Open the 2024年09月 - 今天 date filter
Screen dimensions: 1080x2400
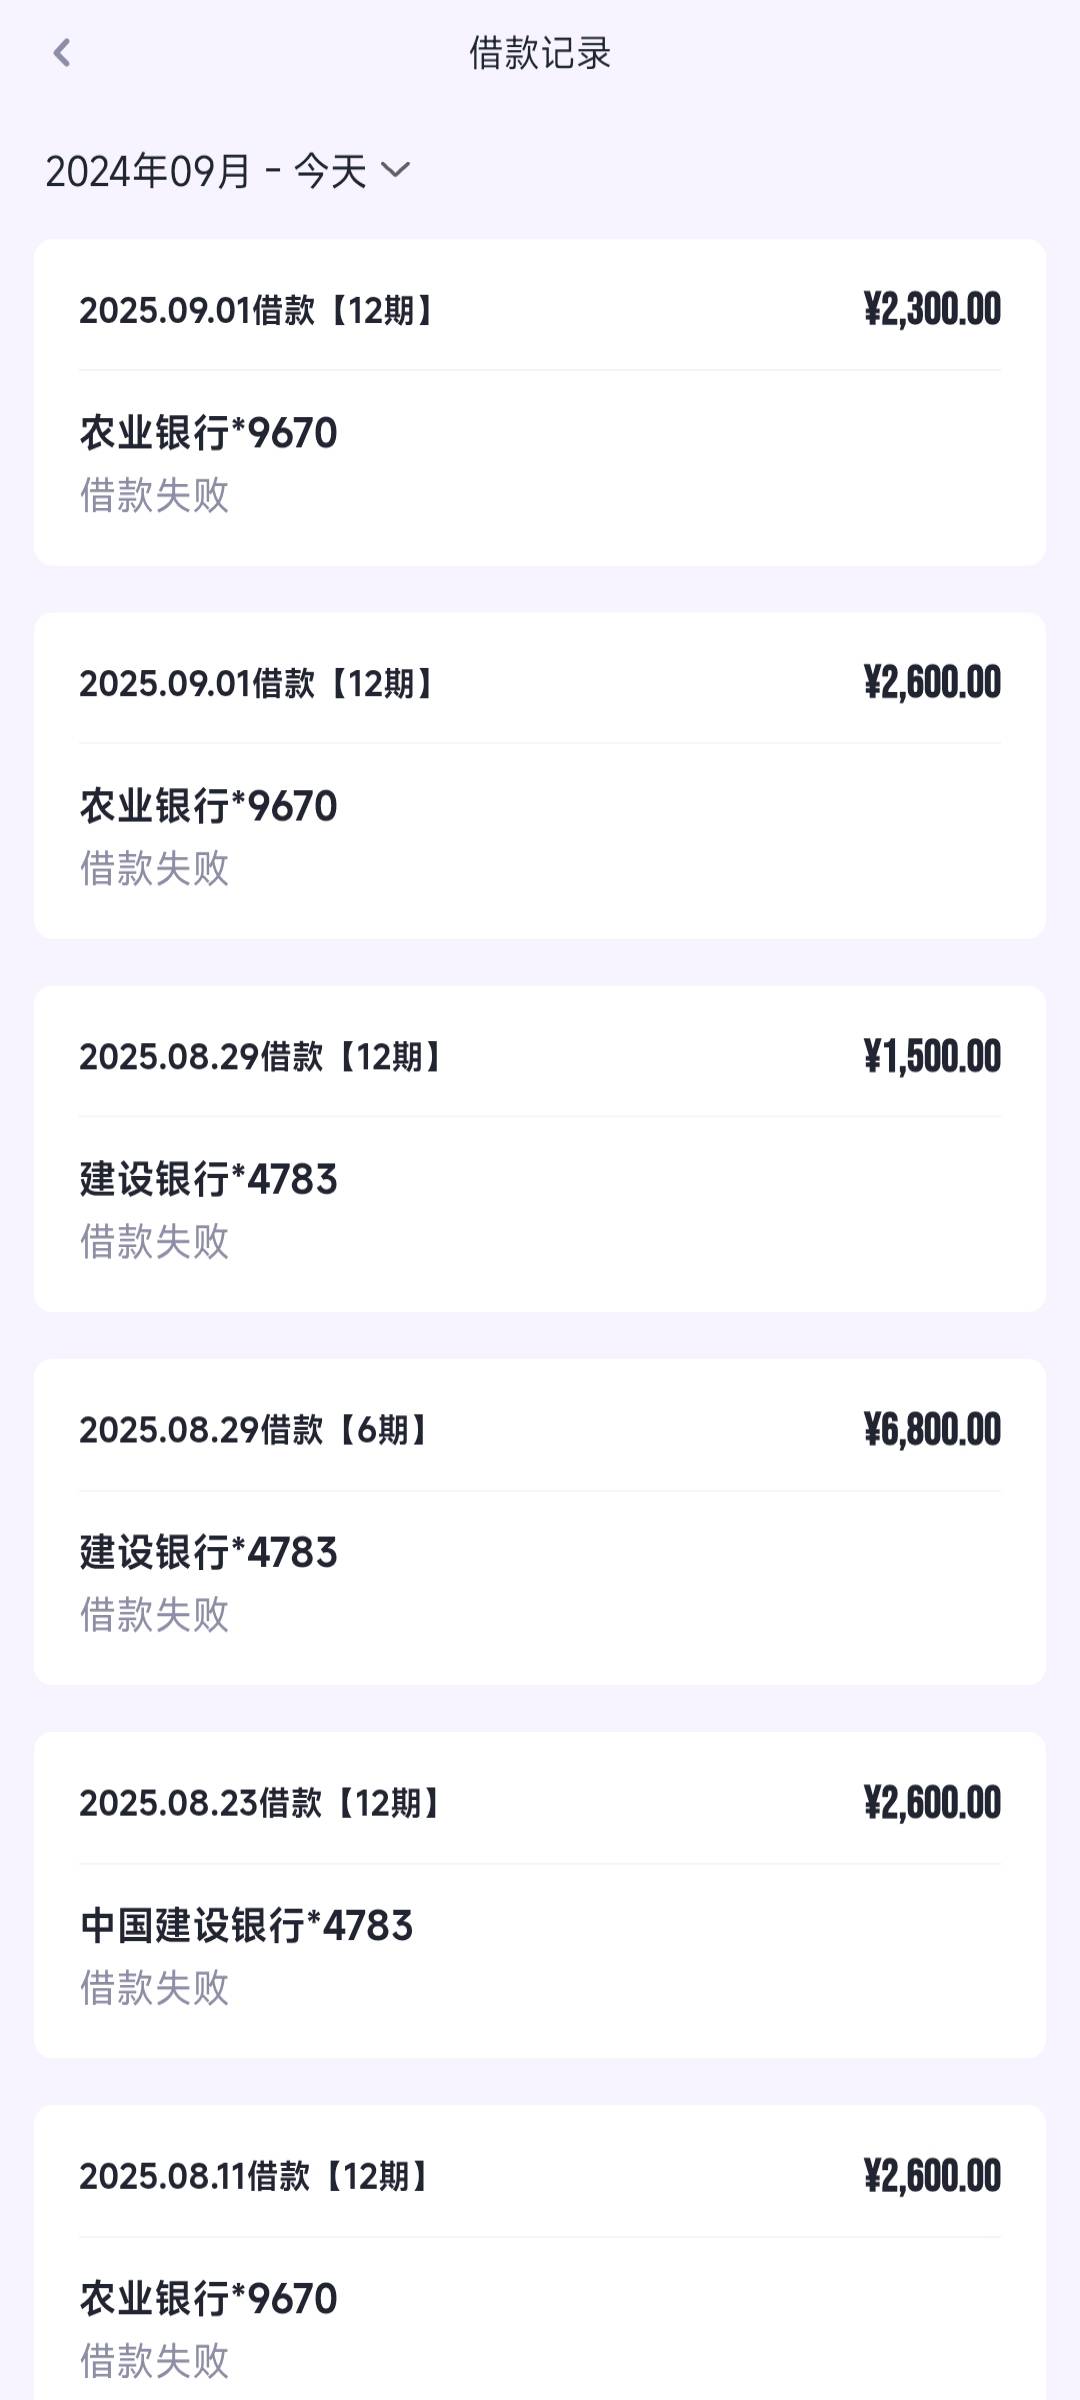click(x=228, y=171)
